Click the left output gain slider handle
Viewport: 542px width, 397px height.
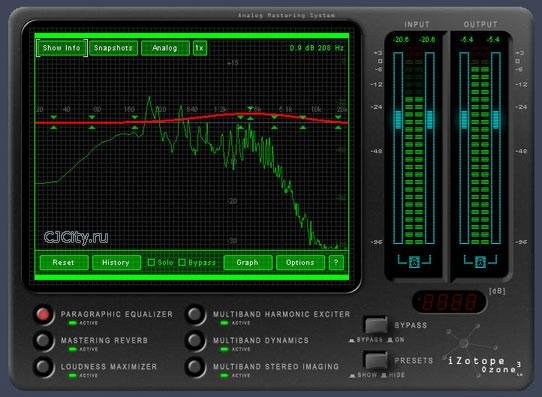click(x=464, y=120)
